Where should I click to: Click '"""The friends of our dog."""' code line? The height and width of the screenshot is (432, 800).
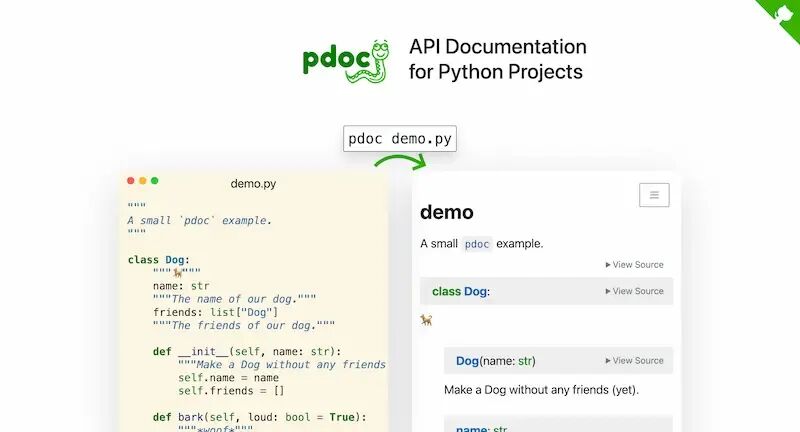tap(244, 325)
